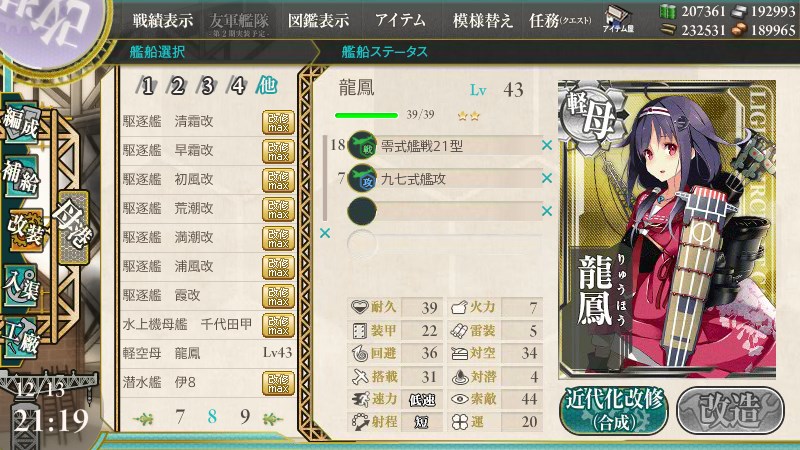This screenshot has width=800, height=450.
Task: Open the 工廠 factory sidebar icon
Action: pyautogui.click(x=21, y=336)
